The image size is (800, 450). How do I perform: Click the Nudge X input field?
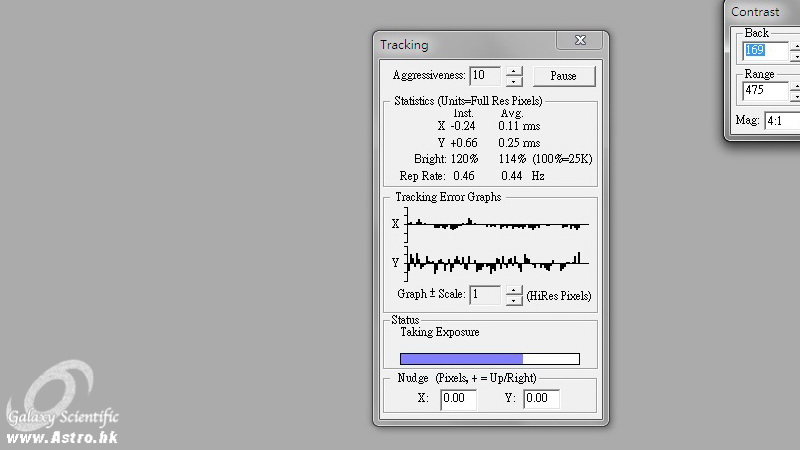458,398
